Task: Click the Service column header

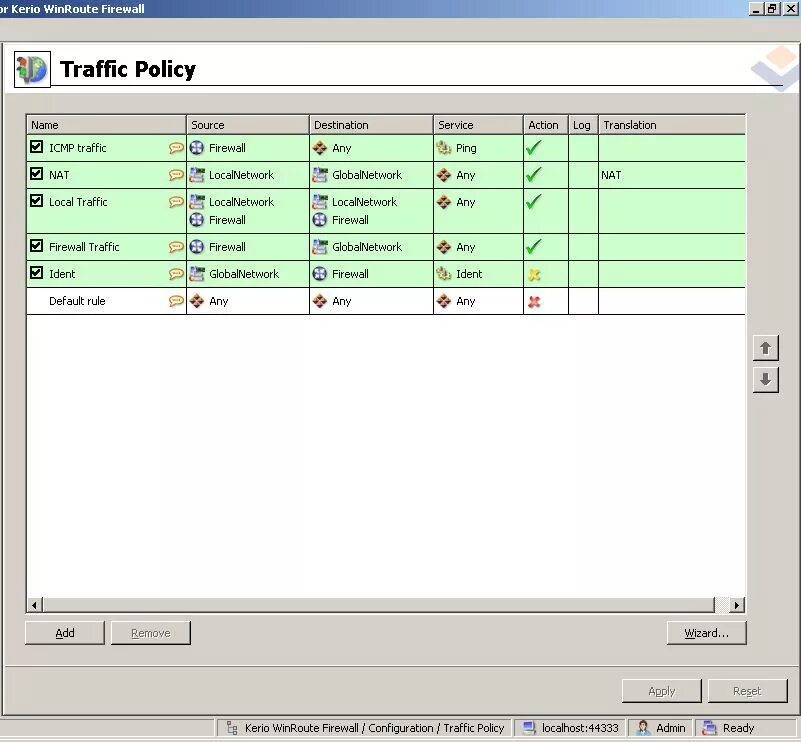Action: (x=478, y=125)
